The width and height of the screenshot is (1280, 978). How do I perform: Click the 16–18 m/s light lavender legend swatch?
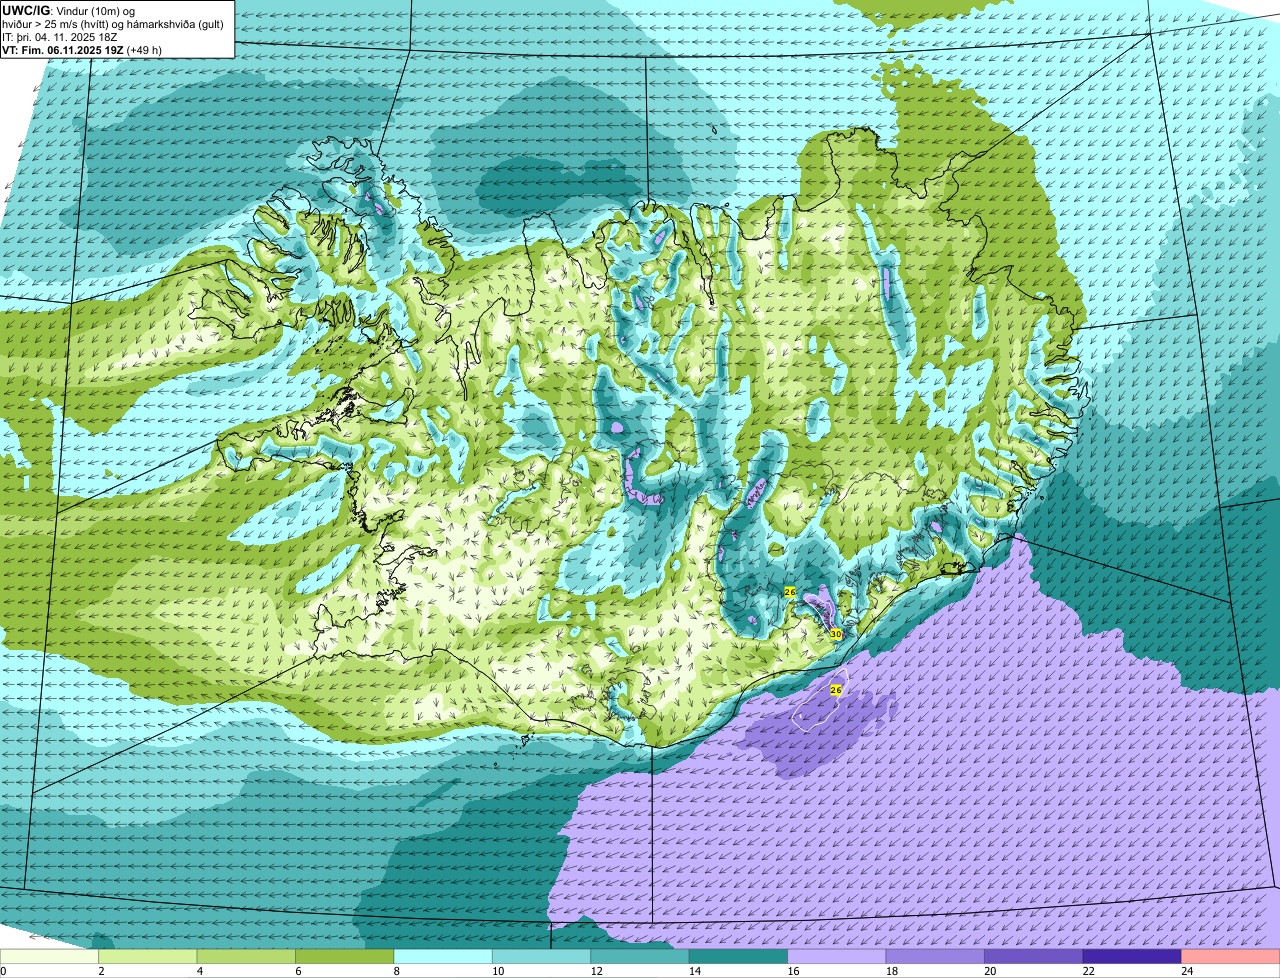pyautogui.click(x=837, y=956)
